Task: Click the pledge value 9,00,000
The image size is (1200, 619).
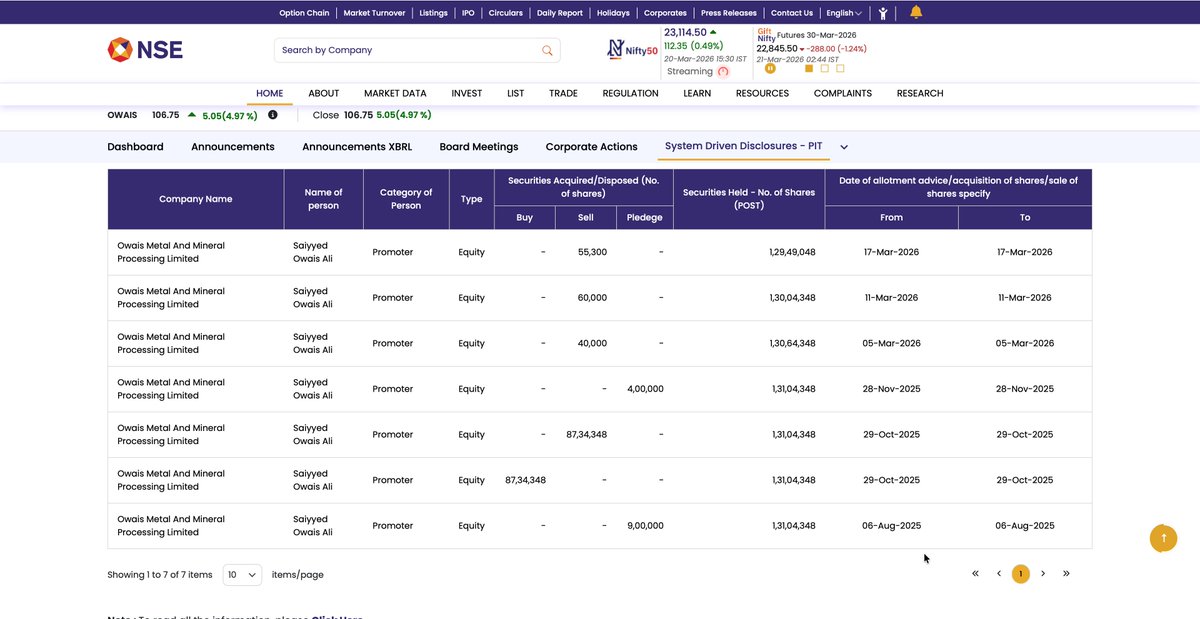Action: click(645, 526)
